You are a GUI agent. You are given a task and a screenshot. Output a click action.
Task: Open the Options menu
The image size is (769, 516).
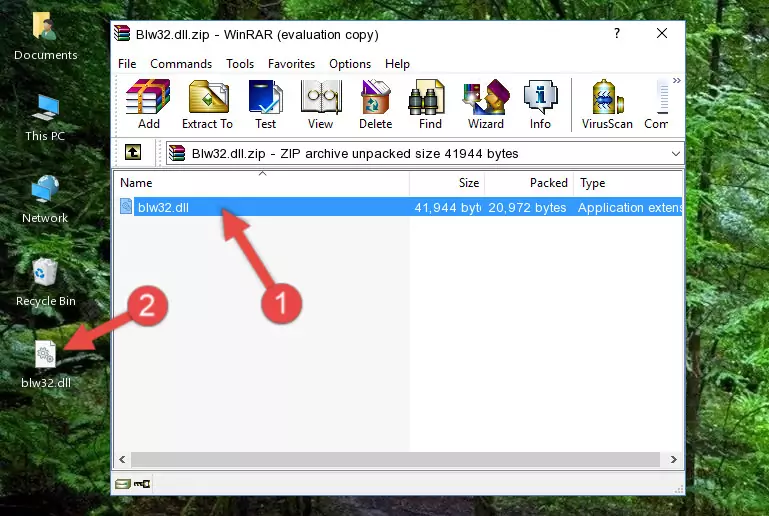click(350, 64)
